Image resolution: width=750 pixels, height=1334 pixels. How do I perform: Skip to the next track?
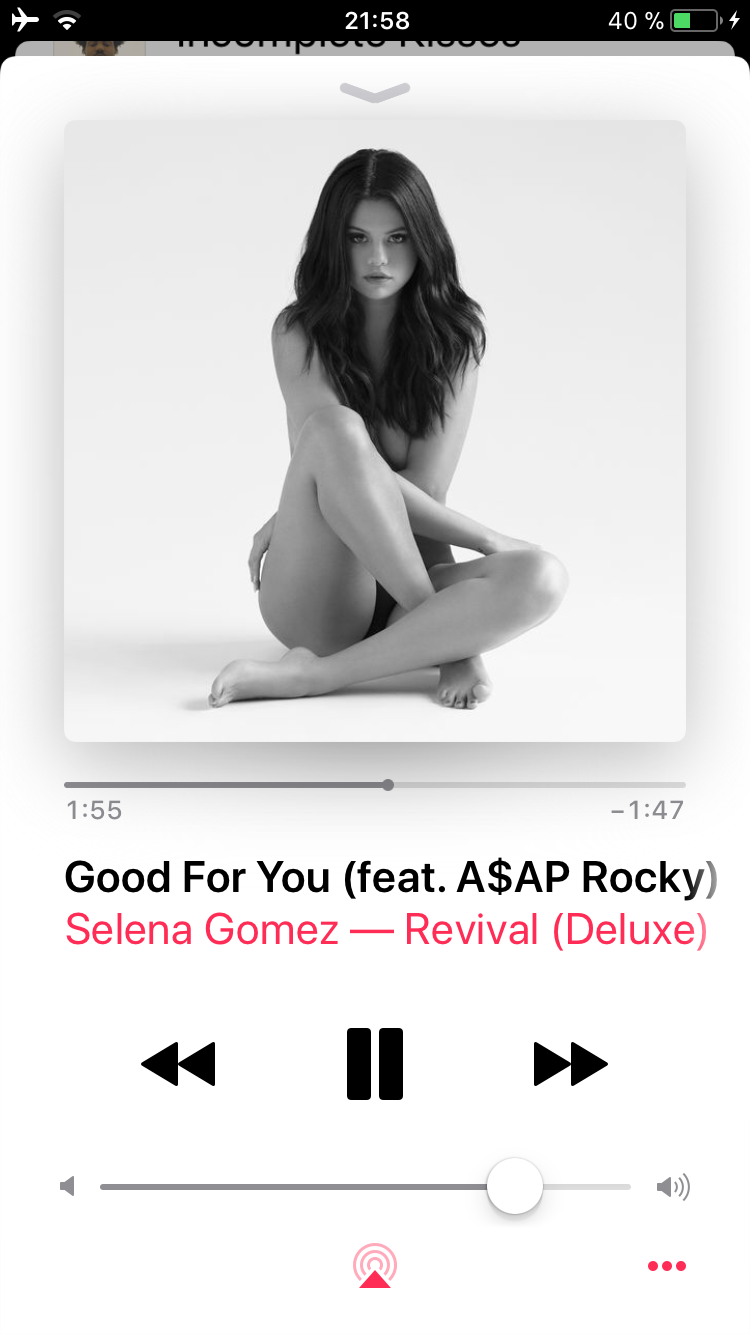pyautogui.click(x=571, y=1063)
